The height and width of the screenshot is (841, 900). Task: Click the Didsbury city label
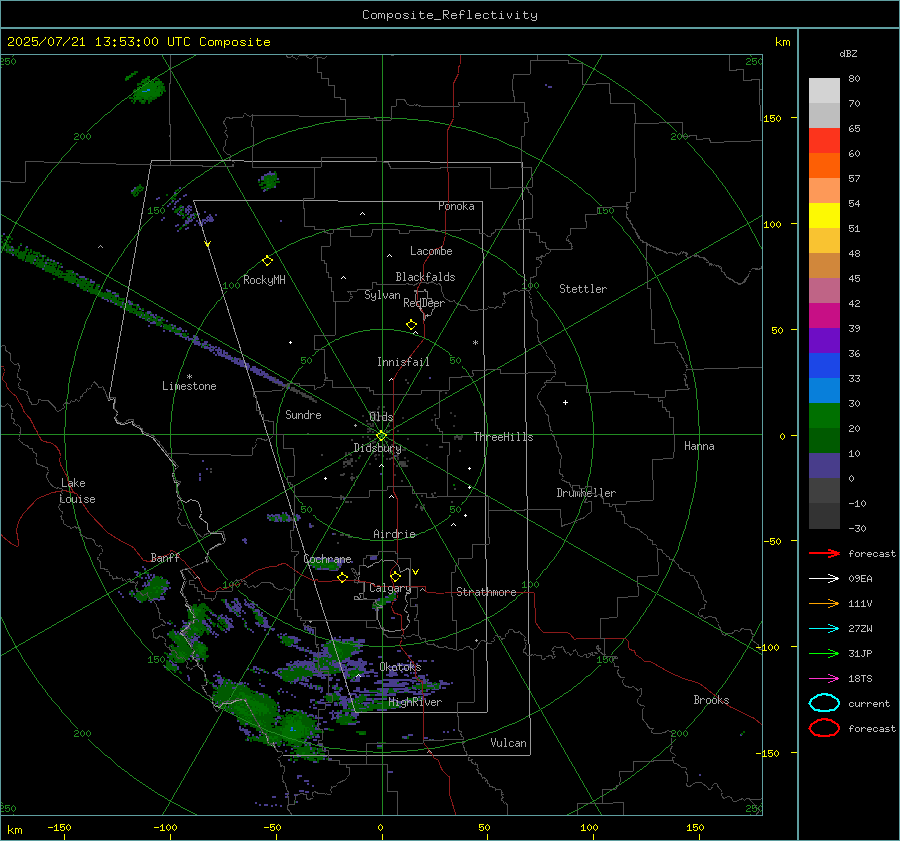pos(377,448)
